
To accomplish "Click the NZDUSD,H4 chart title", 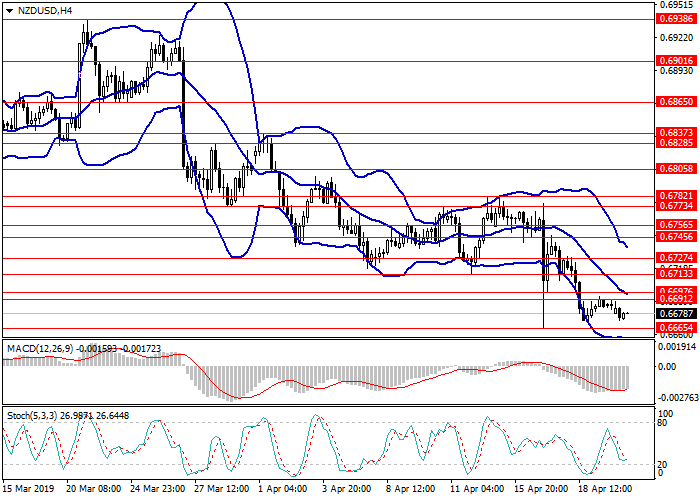I will [x=44, y=10].
